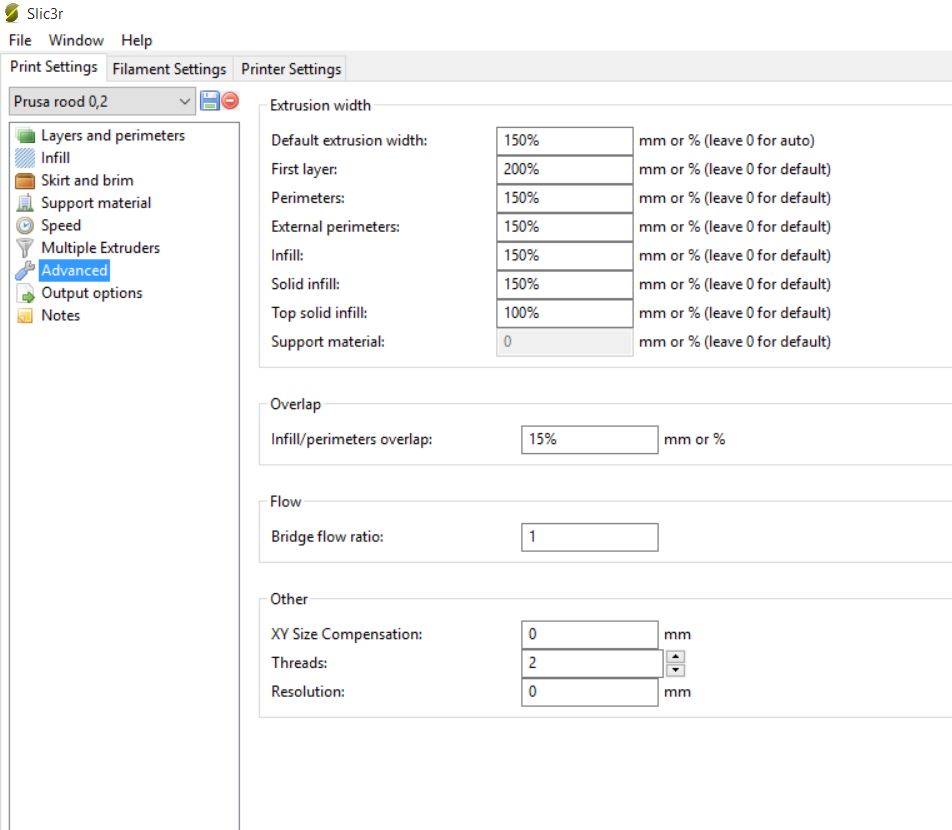Click the Support material building icon
This screenshot has width=952, height=830.
(26, 203)
